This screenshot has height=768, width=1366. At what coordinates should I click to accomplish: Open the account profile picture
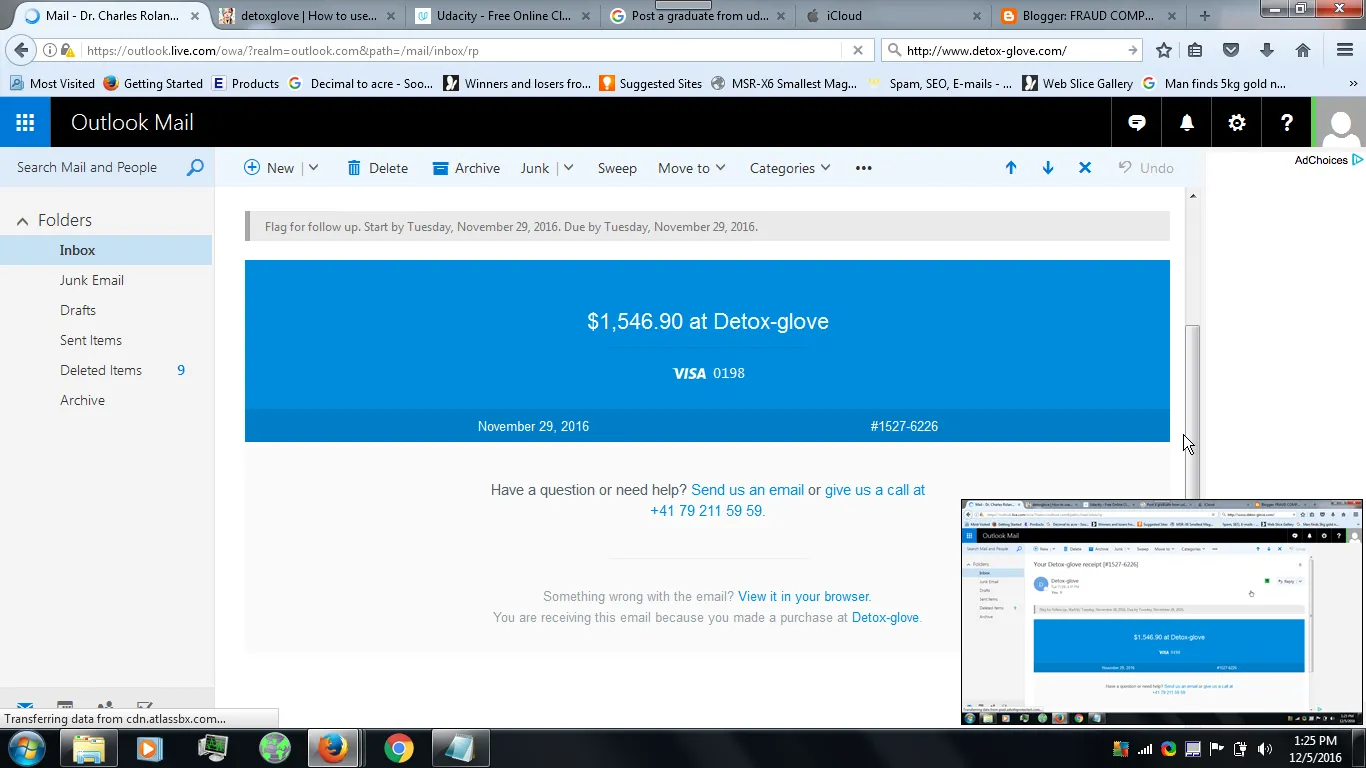[x=1341, y=123]
